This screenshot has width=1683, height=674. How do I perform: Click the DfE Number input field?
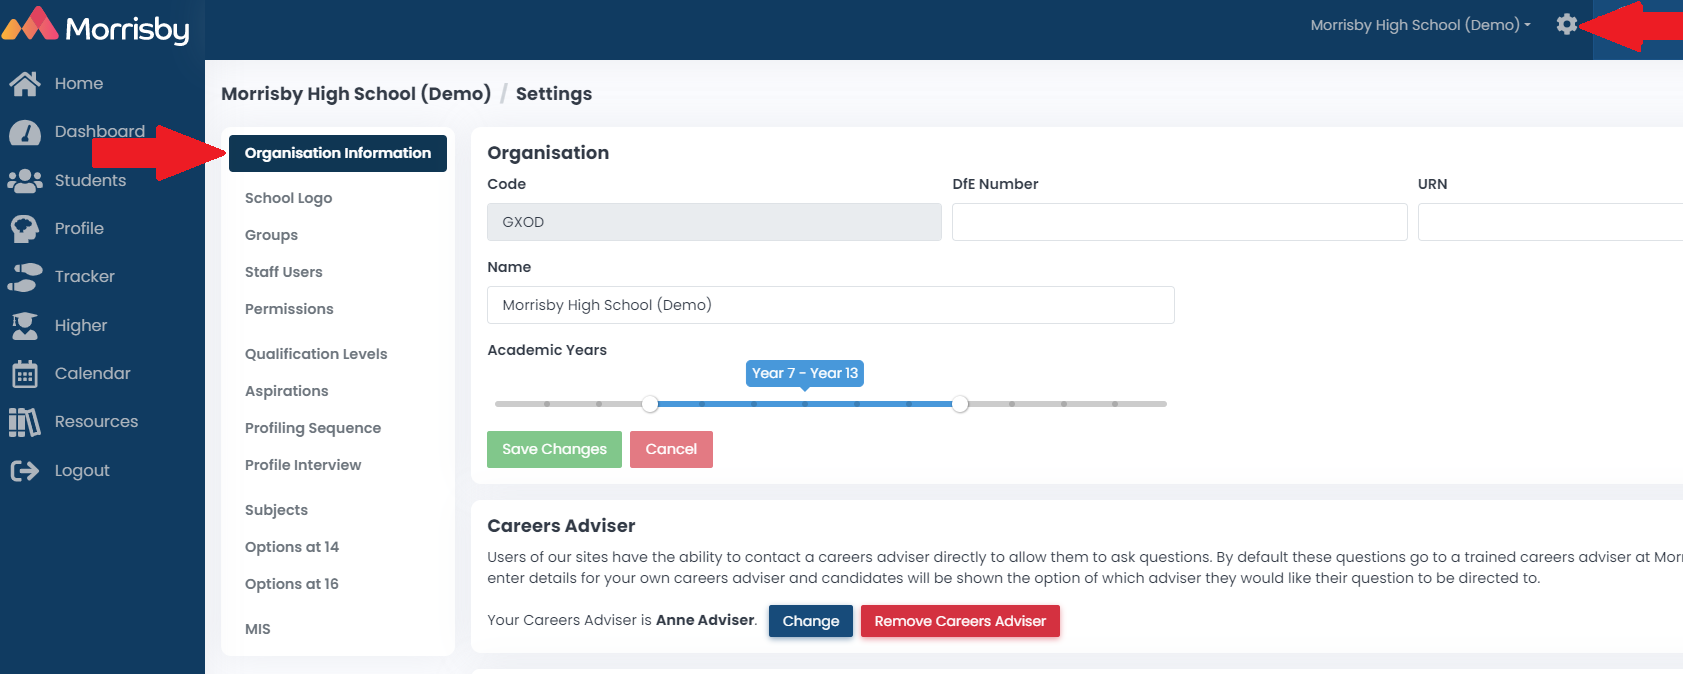pos(1180,222)
